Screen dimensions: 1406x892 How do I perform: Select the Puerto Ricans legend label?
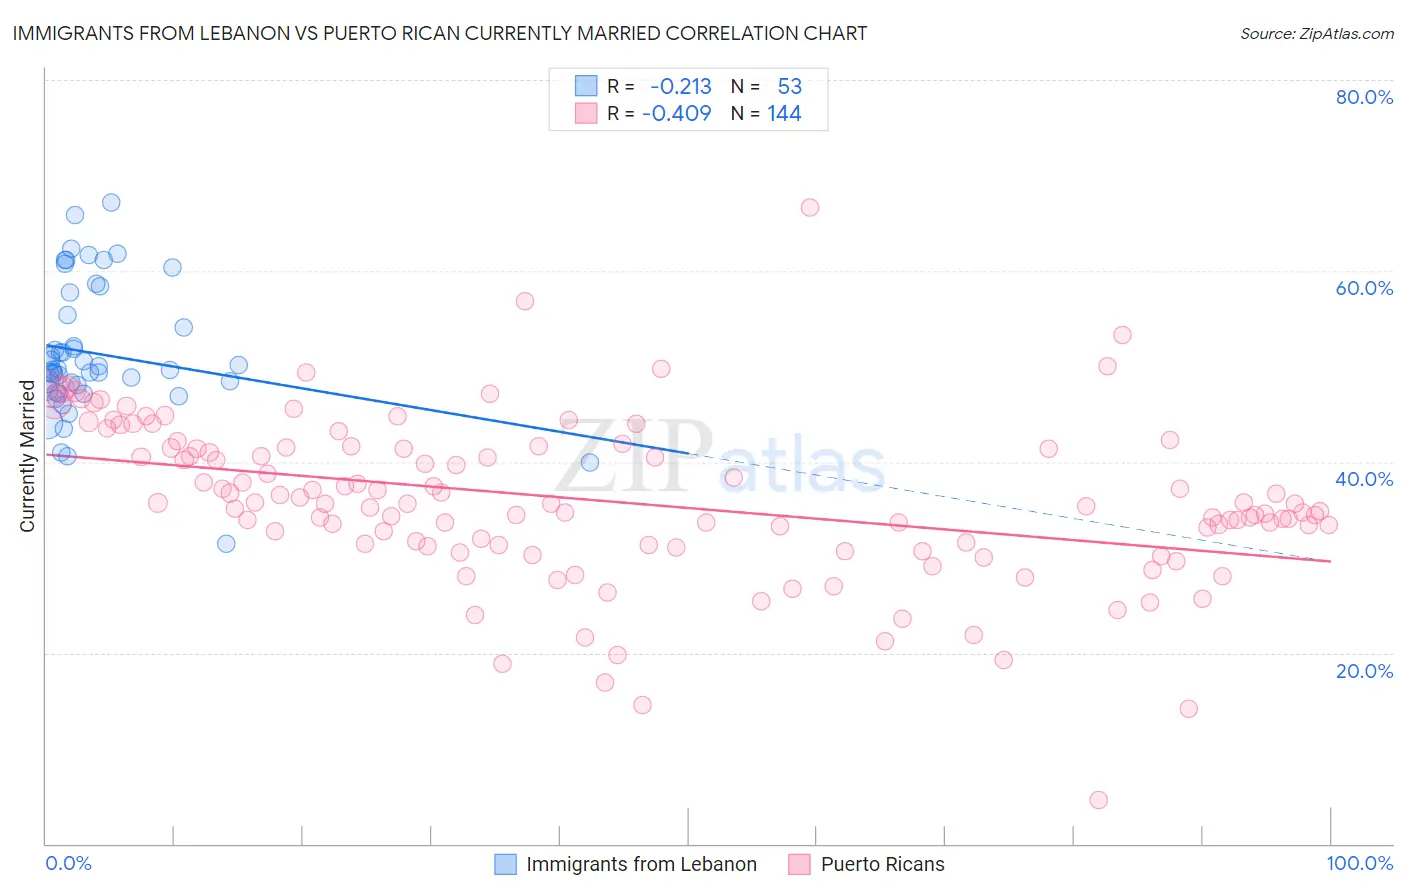point(882,864)
